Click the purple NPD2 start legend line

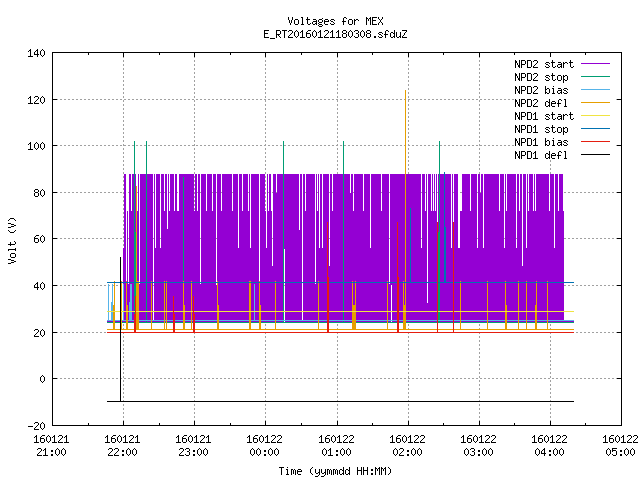tap(595, 64)
